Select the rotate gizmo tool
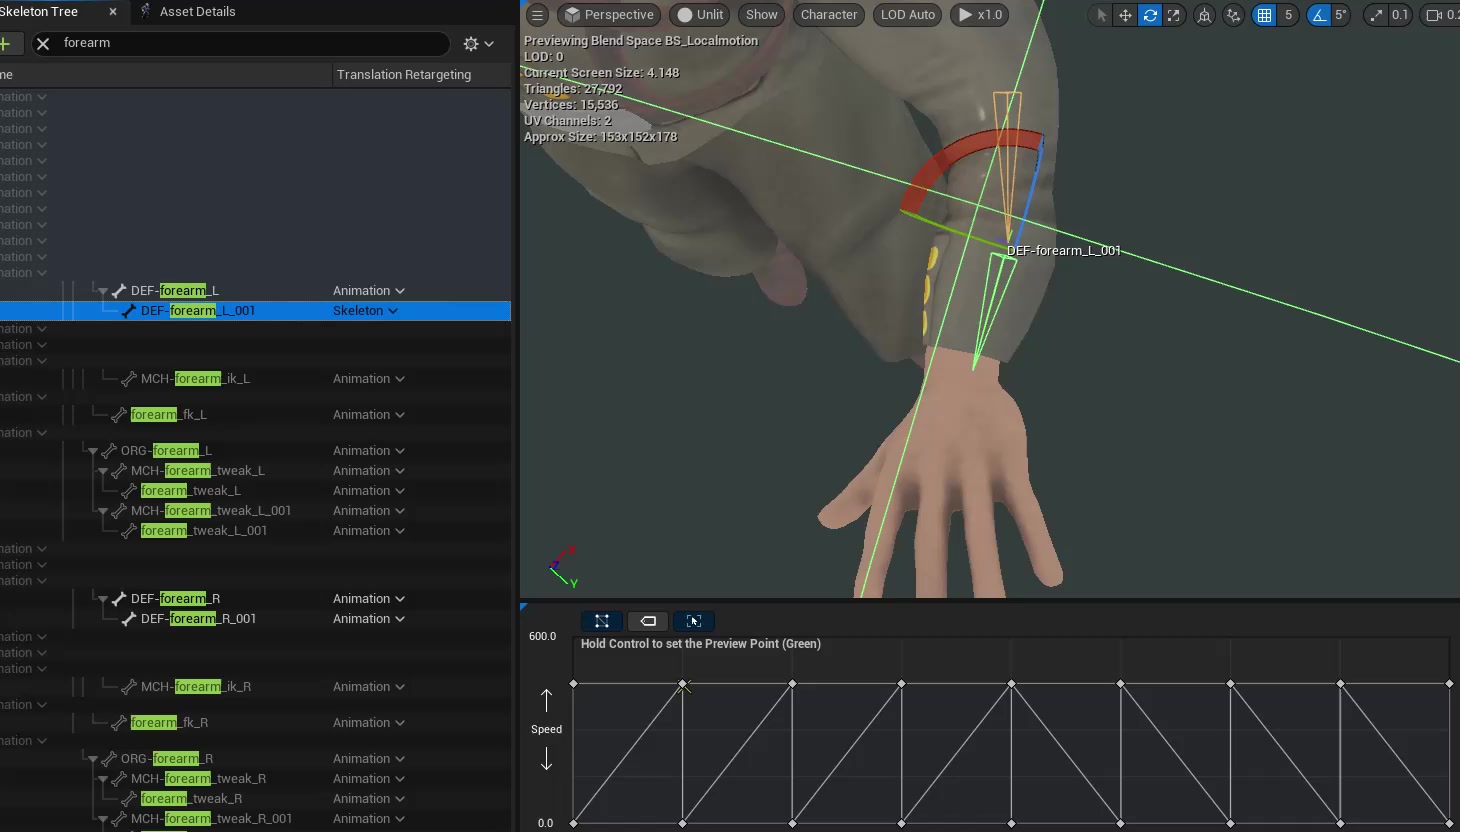This screenshot has width=1460, height=832. point(1150,15)
